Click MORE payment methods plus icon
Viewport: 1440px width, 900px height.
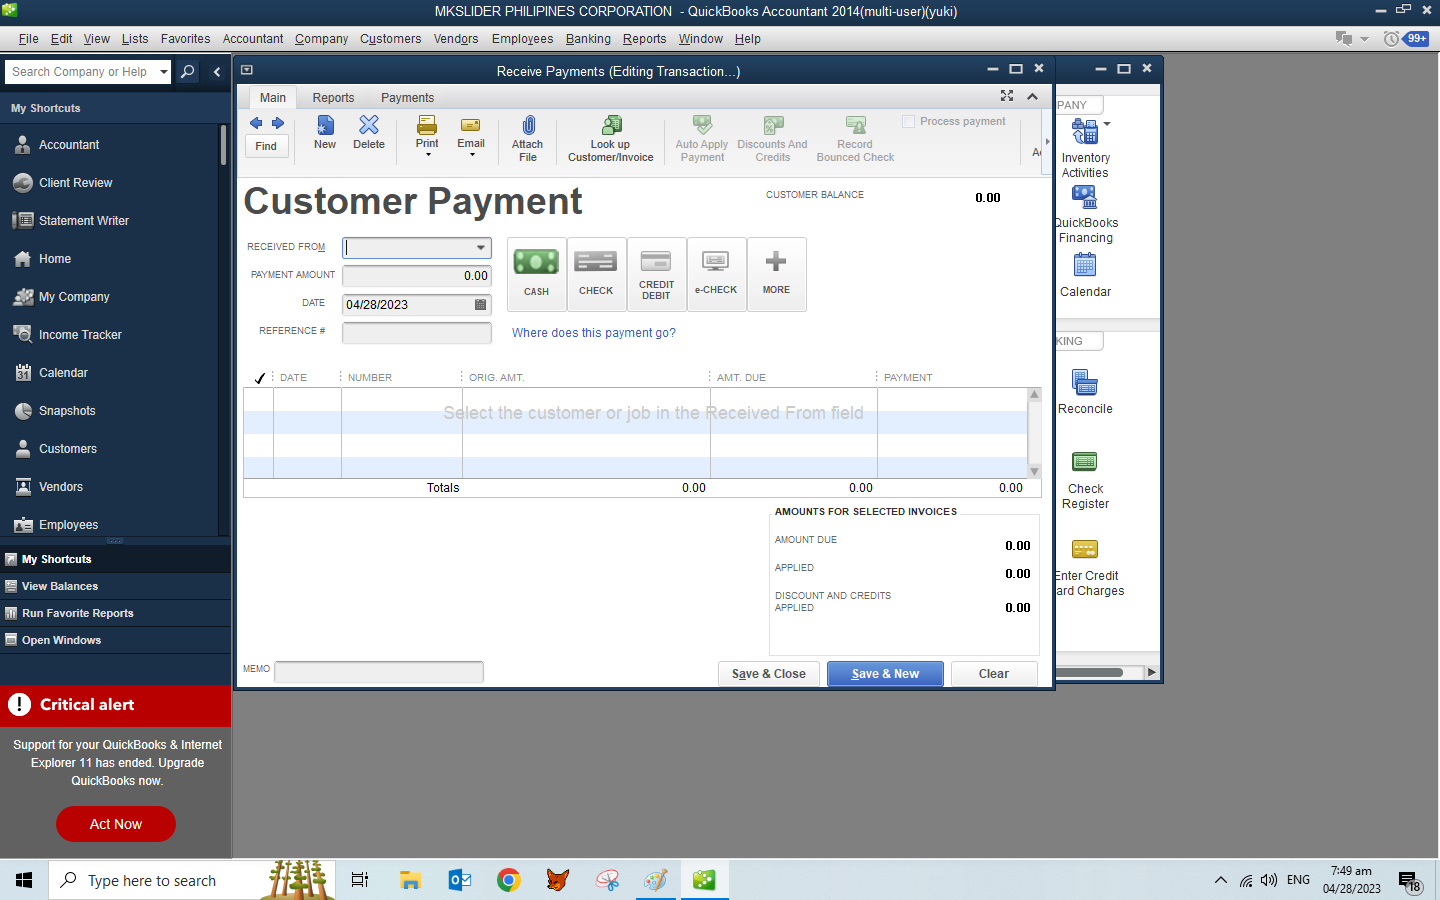click(776, 274)
